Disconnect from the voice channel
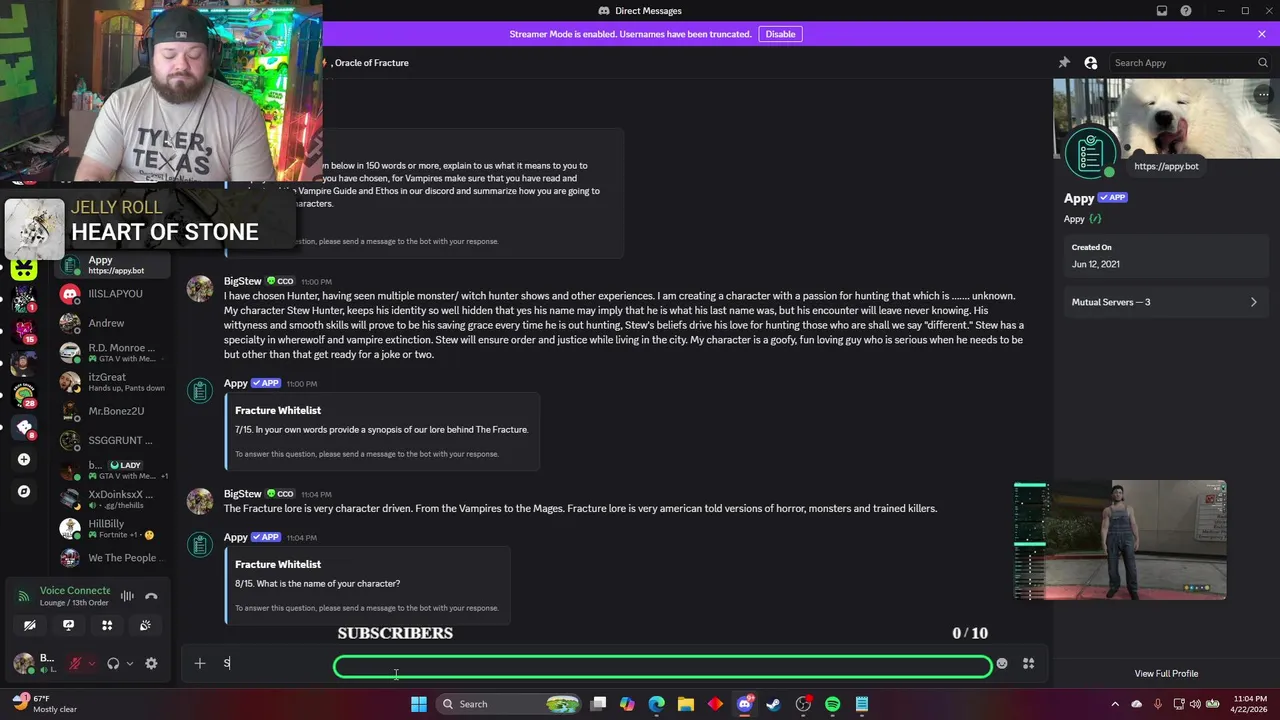 (151, 596)
